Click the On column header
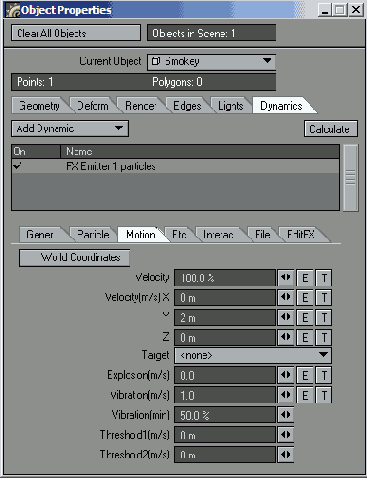Image resolution: width=367 pixels, height=478 pixels. (36, 152)
